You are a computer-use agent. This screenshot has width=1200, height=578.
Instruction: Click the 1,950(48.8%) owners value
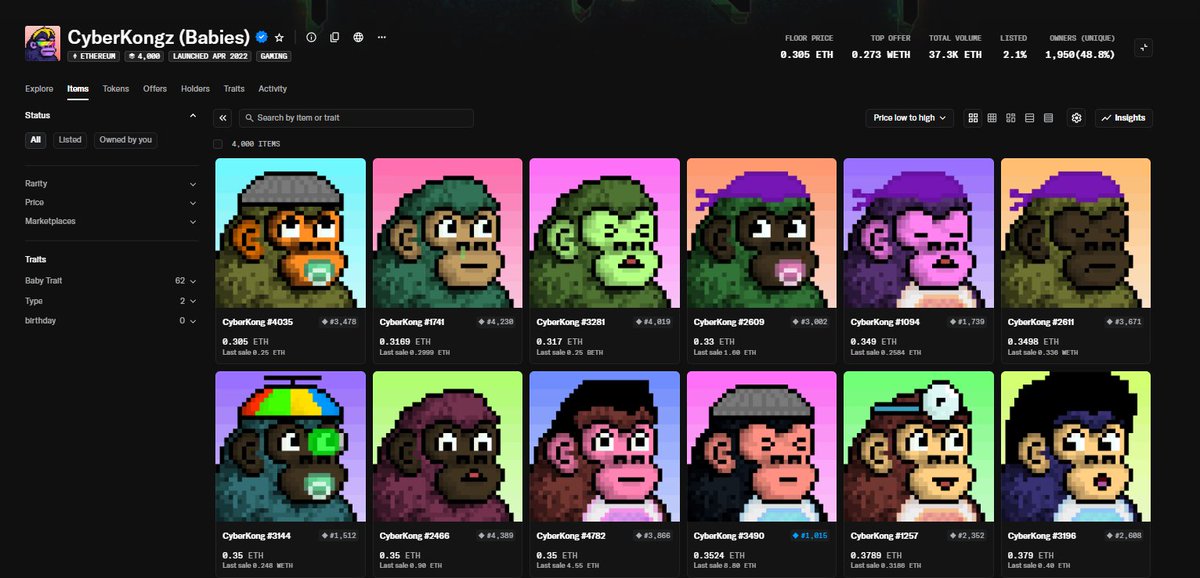tap(1079, 54)
